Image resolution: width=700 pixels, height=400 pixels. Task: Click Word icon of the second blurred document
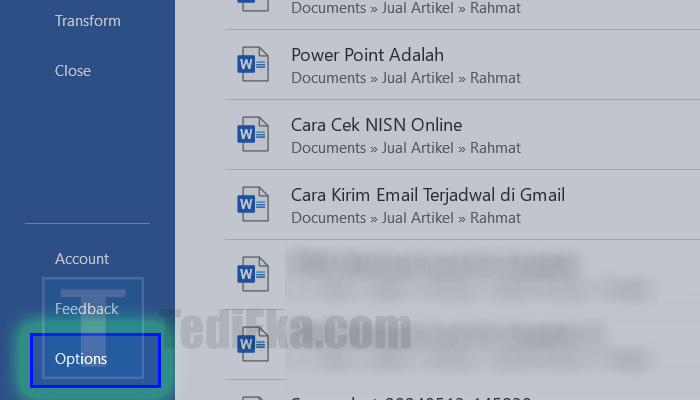tap(252, 344)
